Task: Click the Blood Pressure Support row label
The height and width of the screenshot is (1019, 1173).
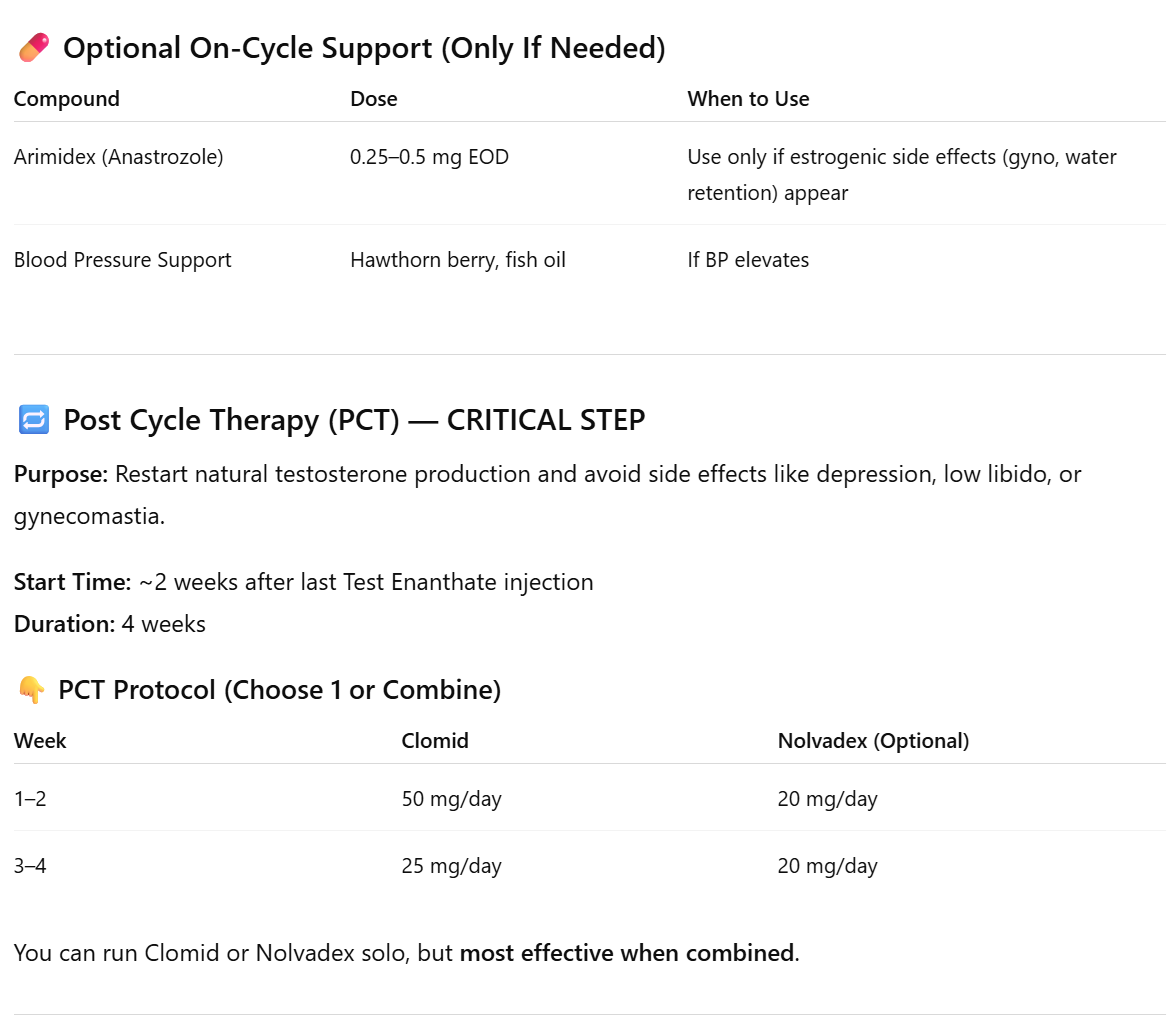Action: (122, 260)
